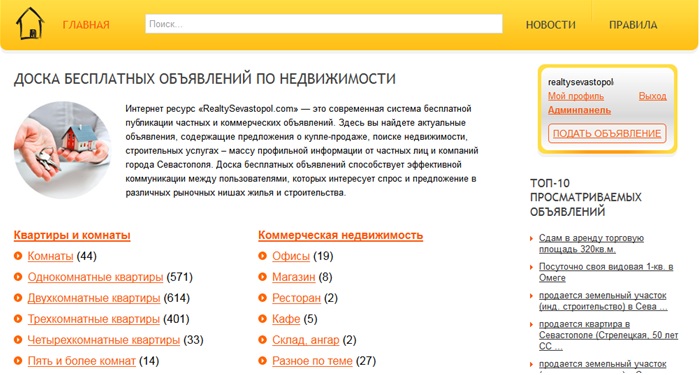
Task: Open Мой профиль link
Action: coord(576,96)
